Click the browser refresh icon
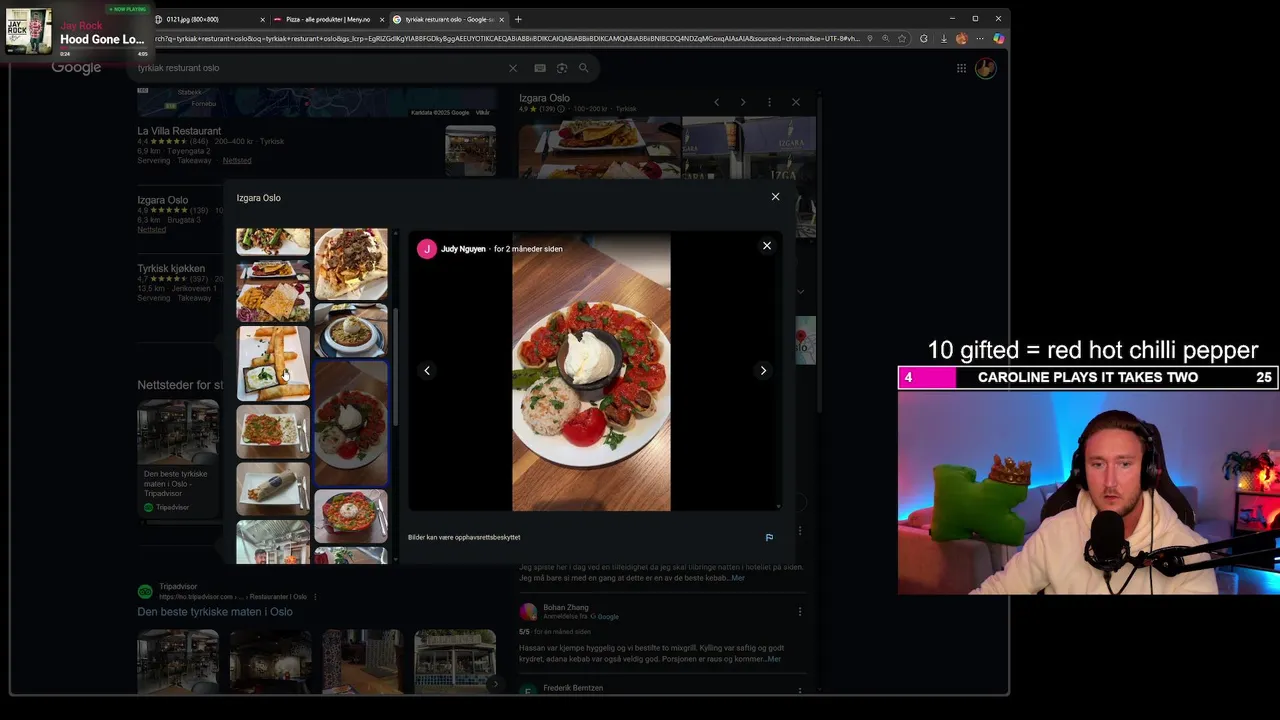Image resolution: width=1280 pixels, height=720 pixels. [x=923, y=39]
